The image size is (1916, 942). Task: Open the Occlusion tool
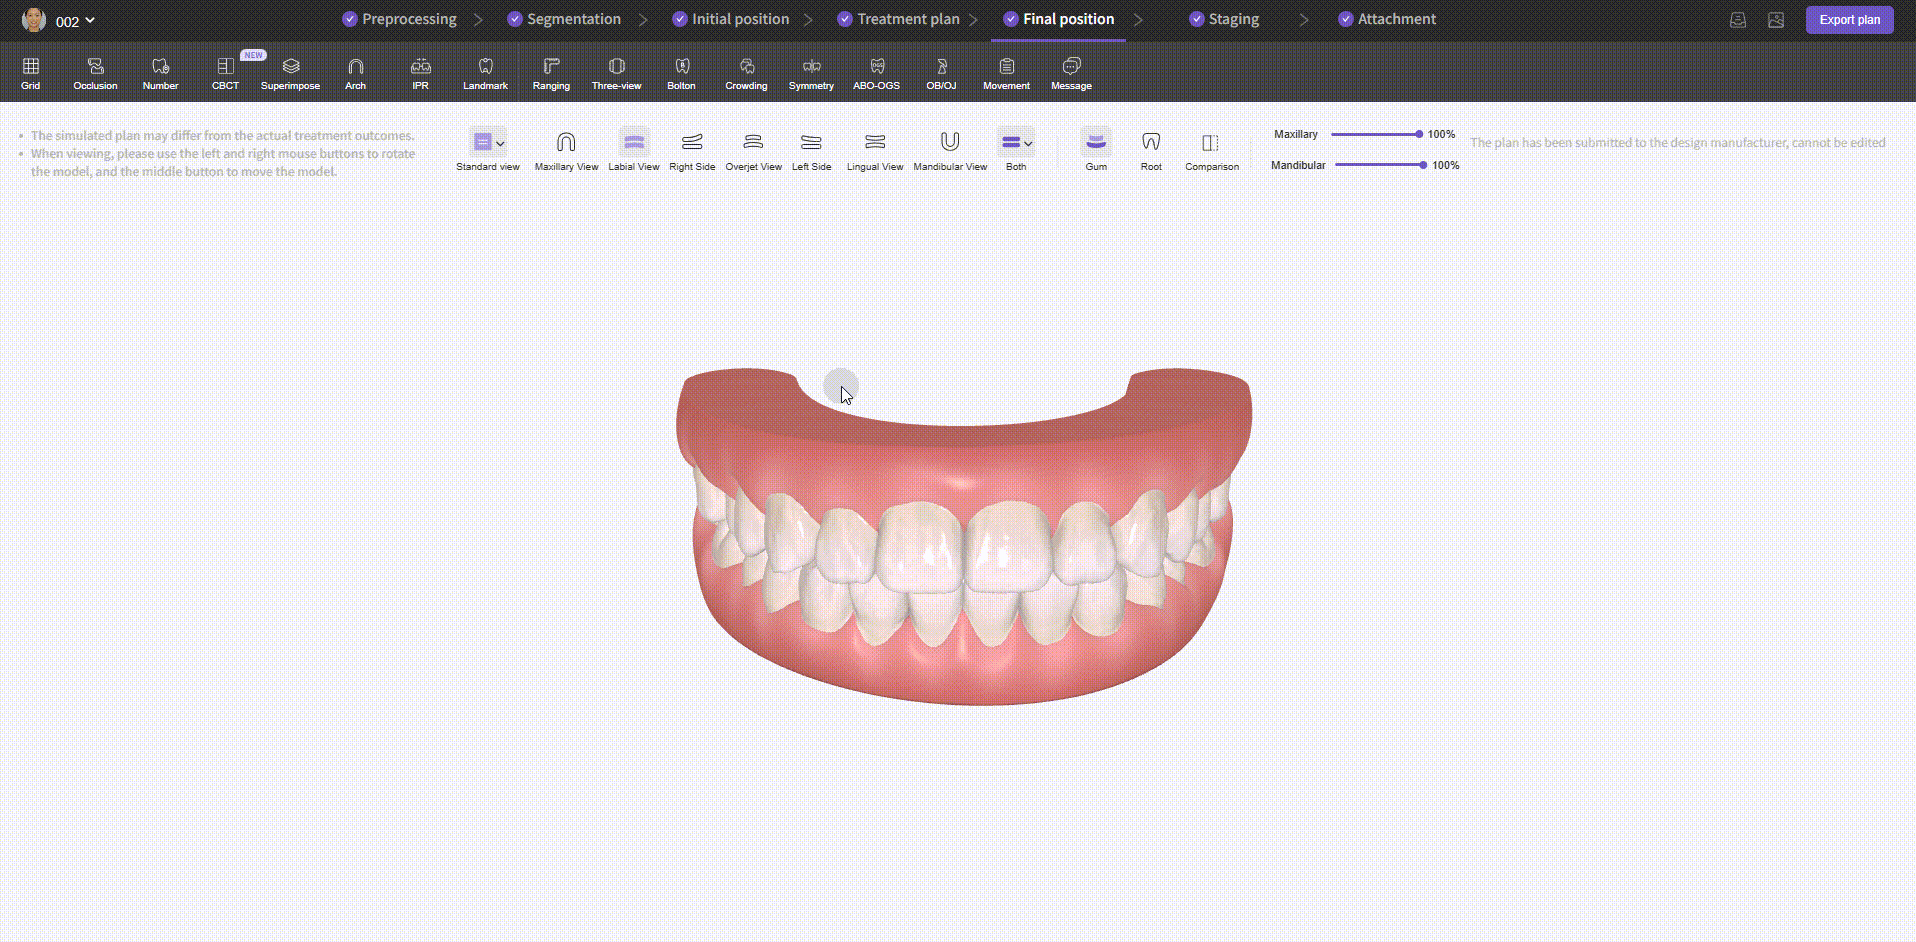click(95, 73)
